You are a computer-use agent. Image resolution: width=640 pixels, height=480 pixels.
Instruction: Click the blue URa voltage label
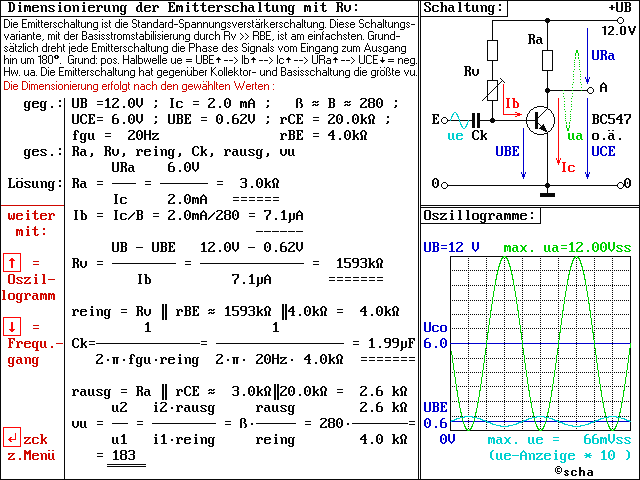[x=603, y=56]
